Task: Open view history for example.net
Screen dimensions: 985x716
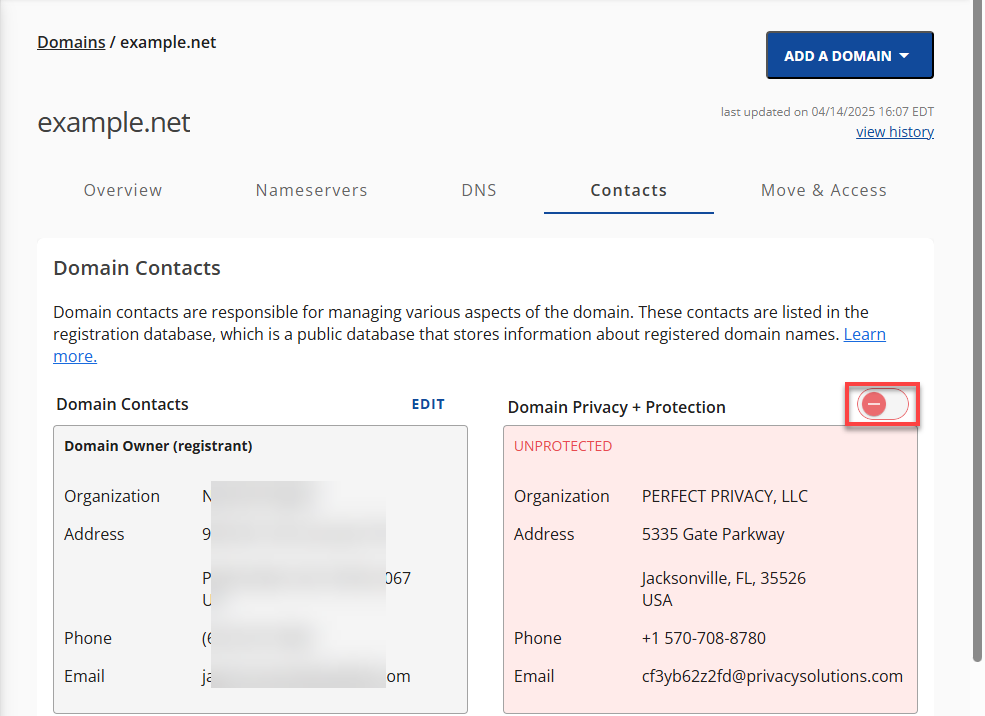Action: click(894, 131)
